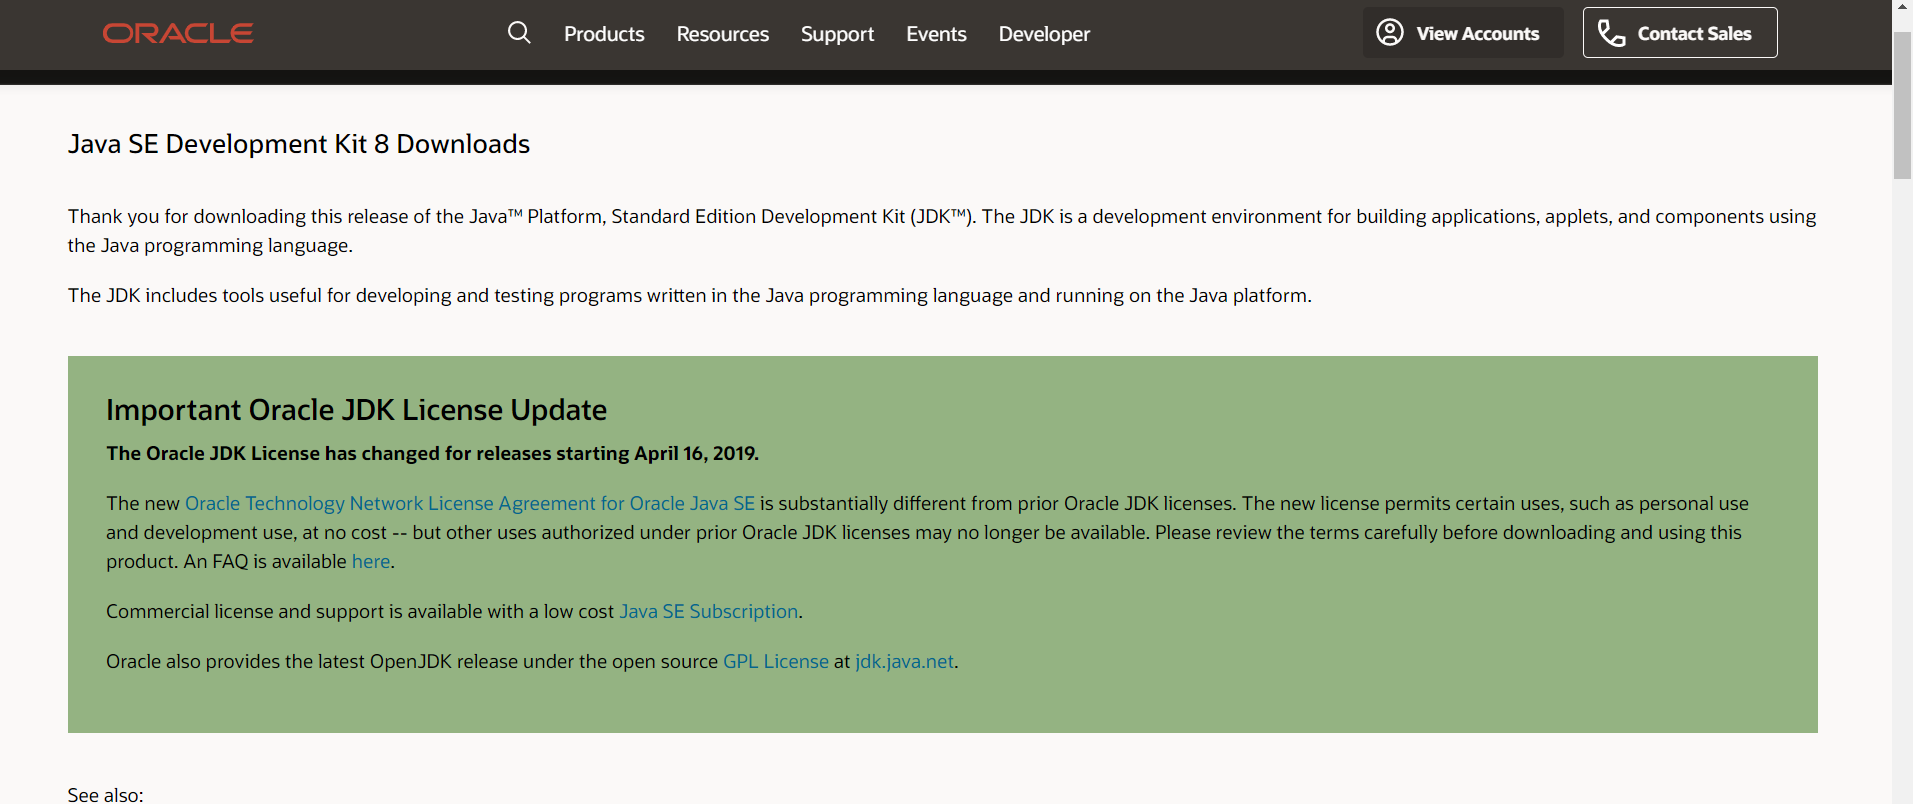Open the Support menu

tap(837, 34)
